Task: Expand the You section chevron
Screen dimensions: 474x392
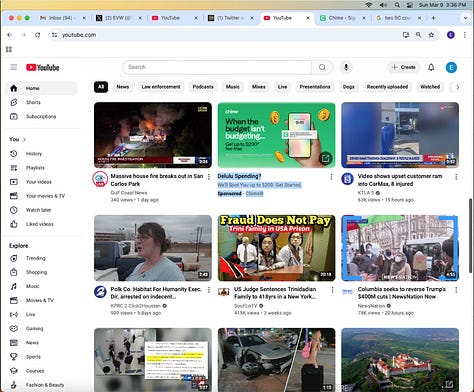Action: [24, 139]
